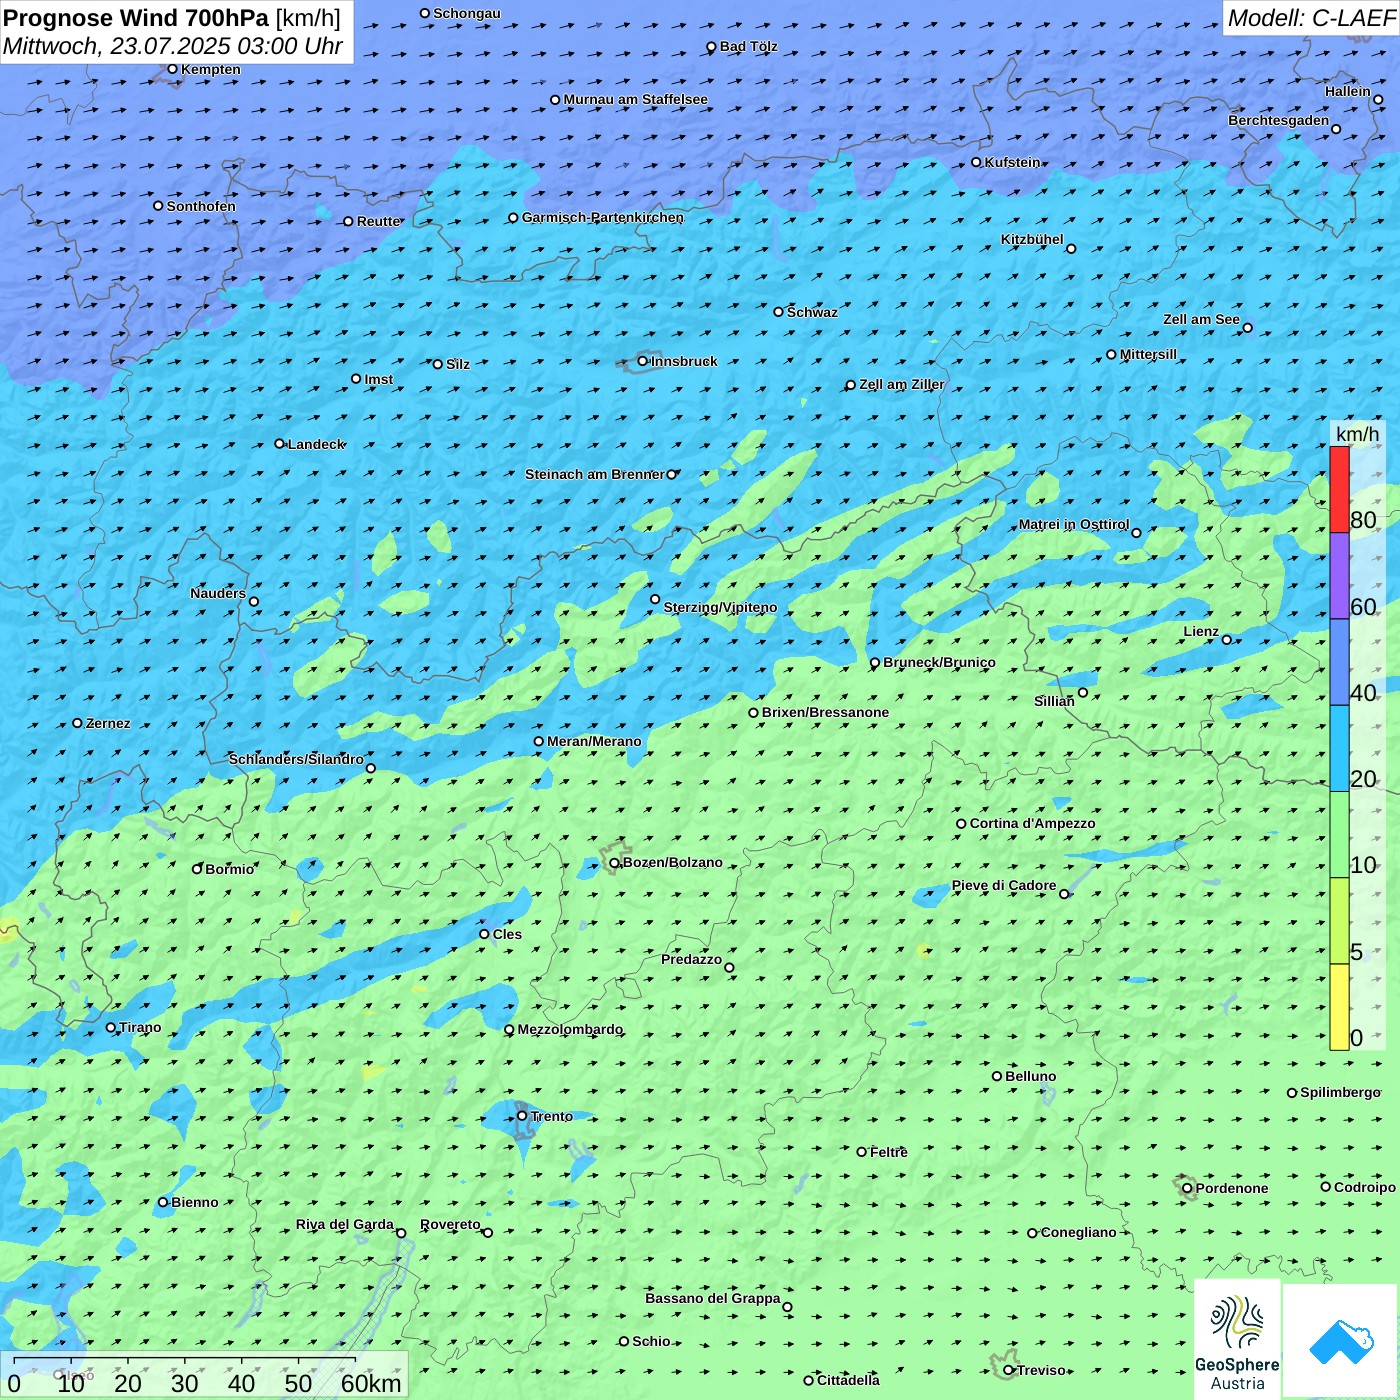Click the Hallein location dot
The image size is (1400, 1400).
pyautogui.click(x=1378, y=100)
